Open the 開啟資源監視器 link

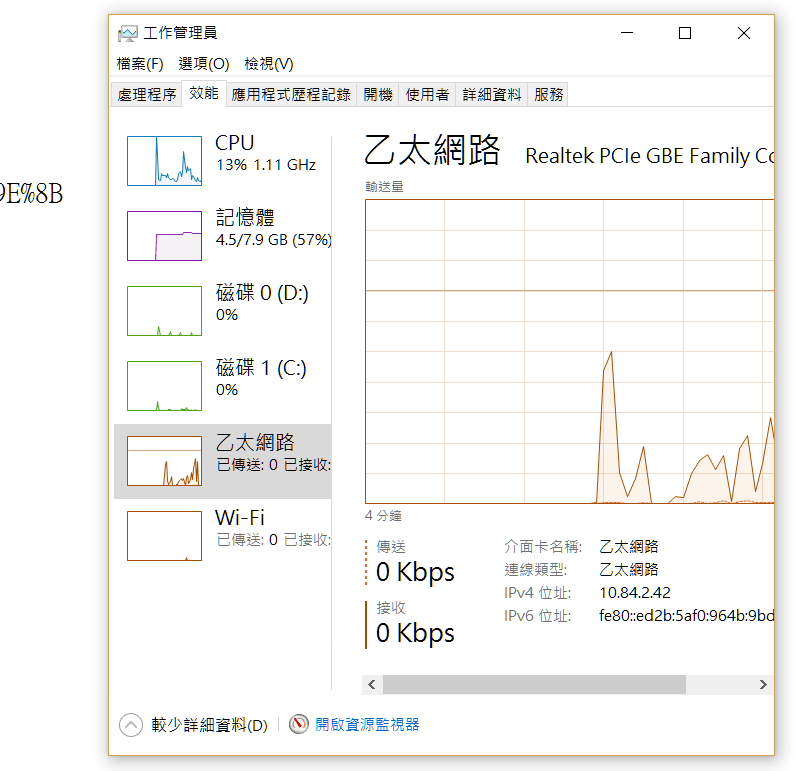(367, 724)
